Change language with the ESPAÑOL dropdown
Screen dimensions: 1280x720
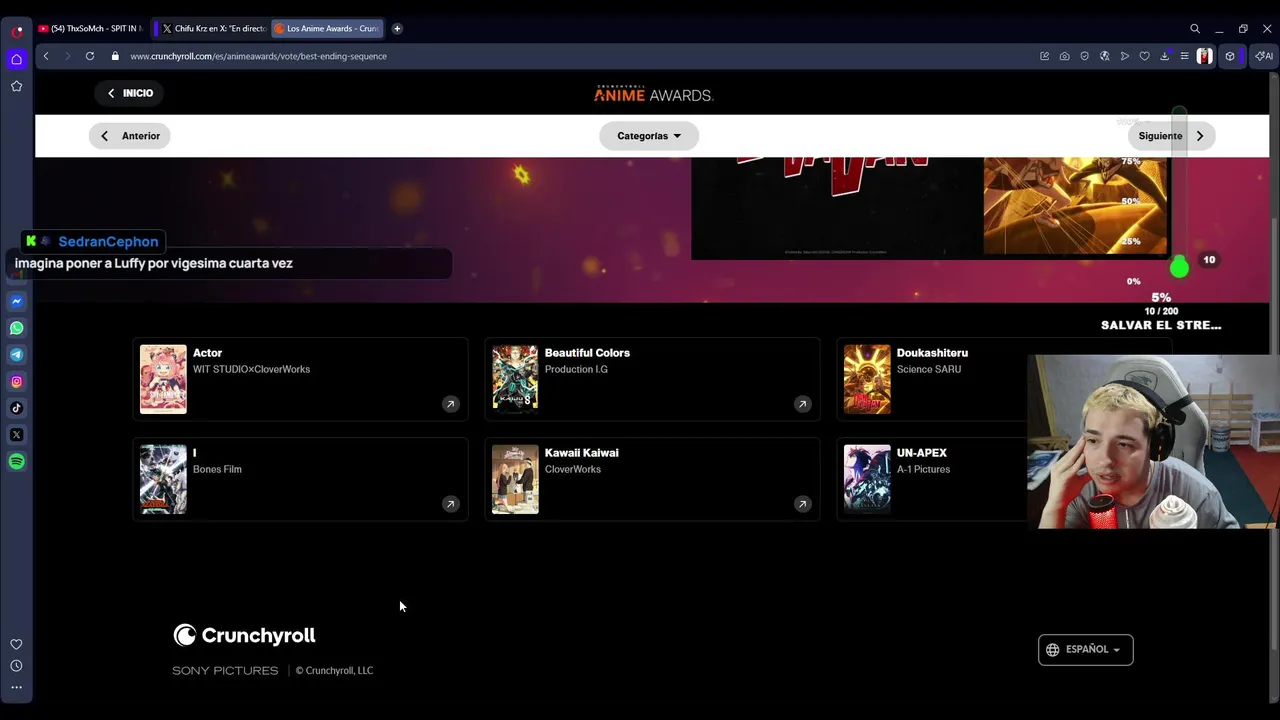(1085, 650)
